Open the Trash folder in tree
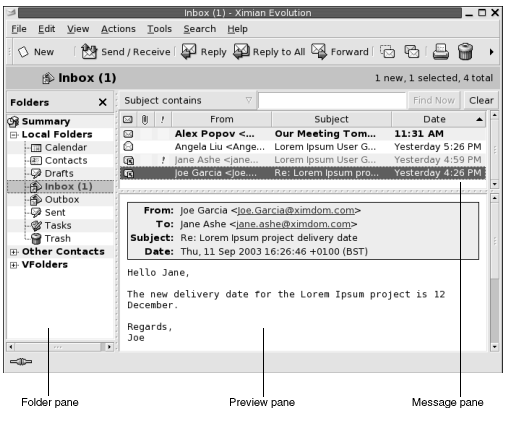Viewport: 509px width, 421px height. pyautogui.click(x=50, y=238)
